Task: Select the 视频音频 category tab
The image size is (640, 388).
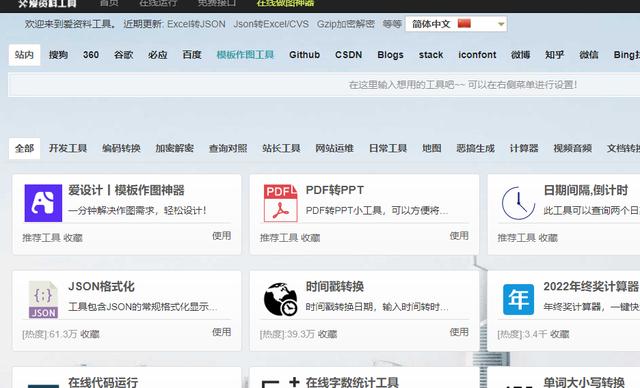Action: (x=573, y=148)
